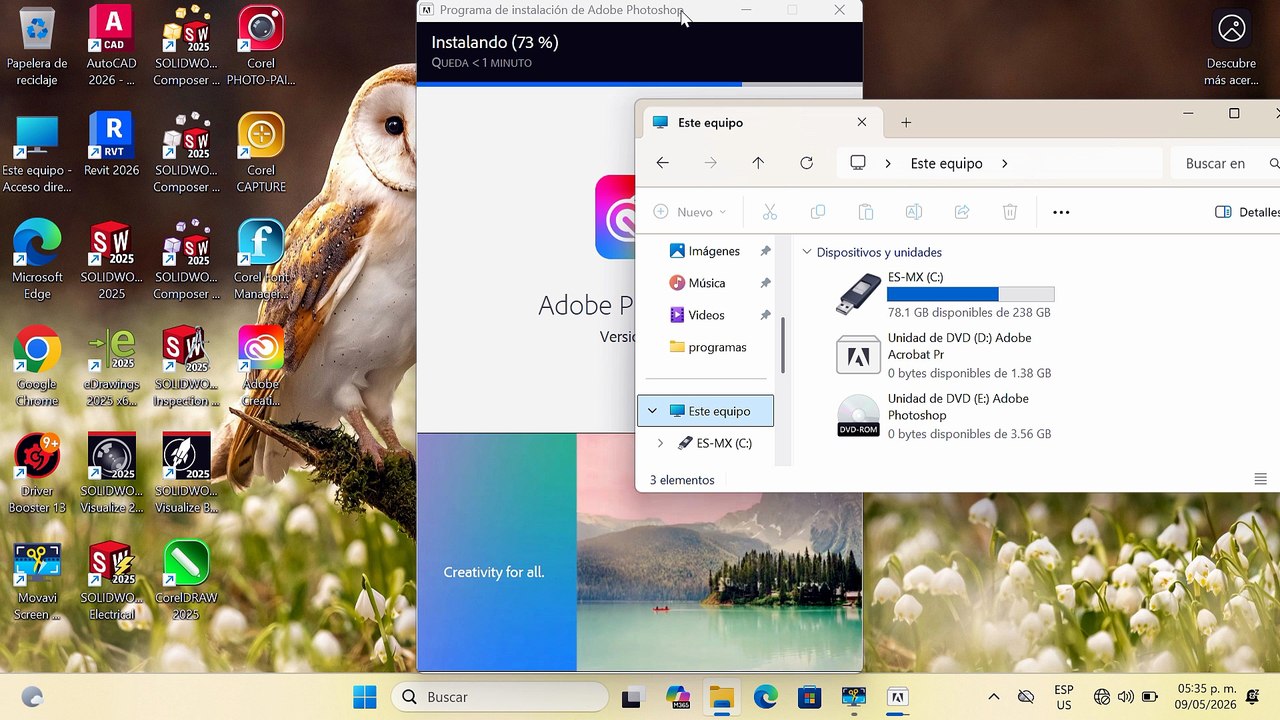Collapse the Dispositivos y unidades group
The image size is (1280, 720).
click(807, 252)
